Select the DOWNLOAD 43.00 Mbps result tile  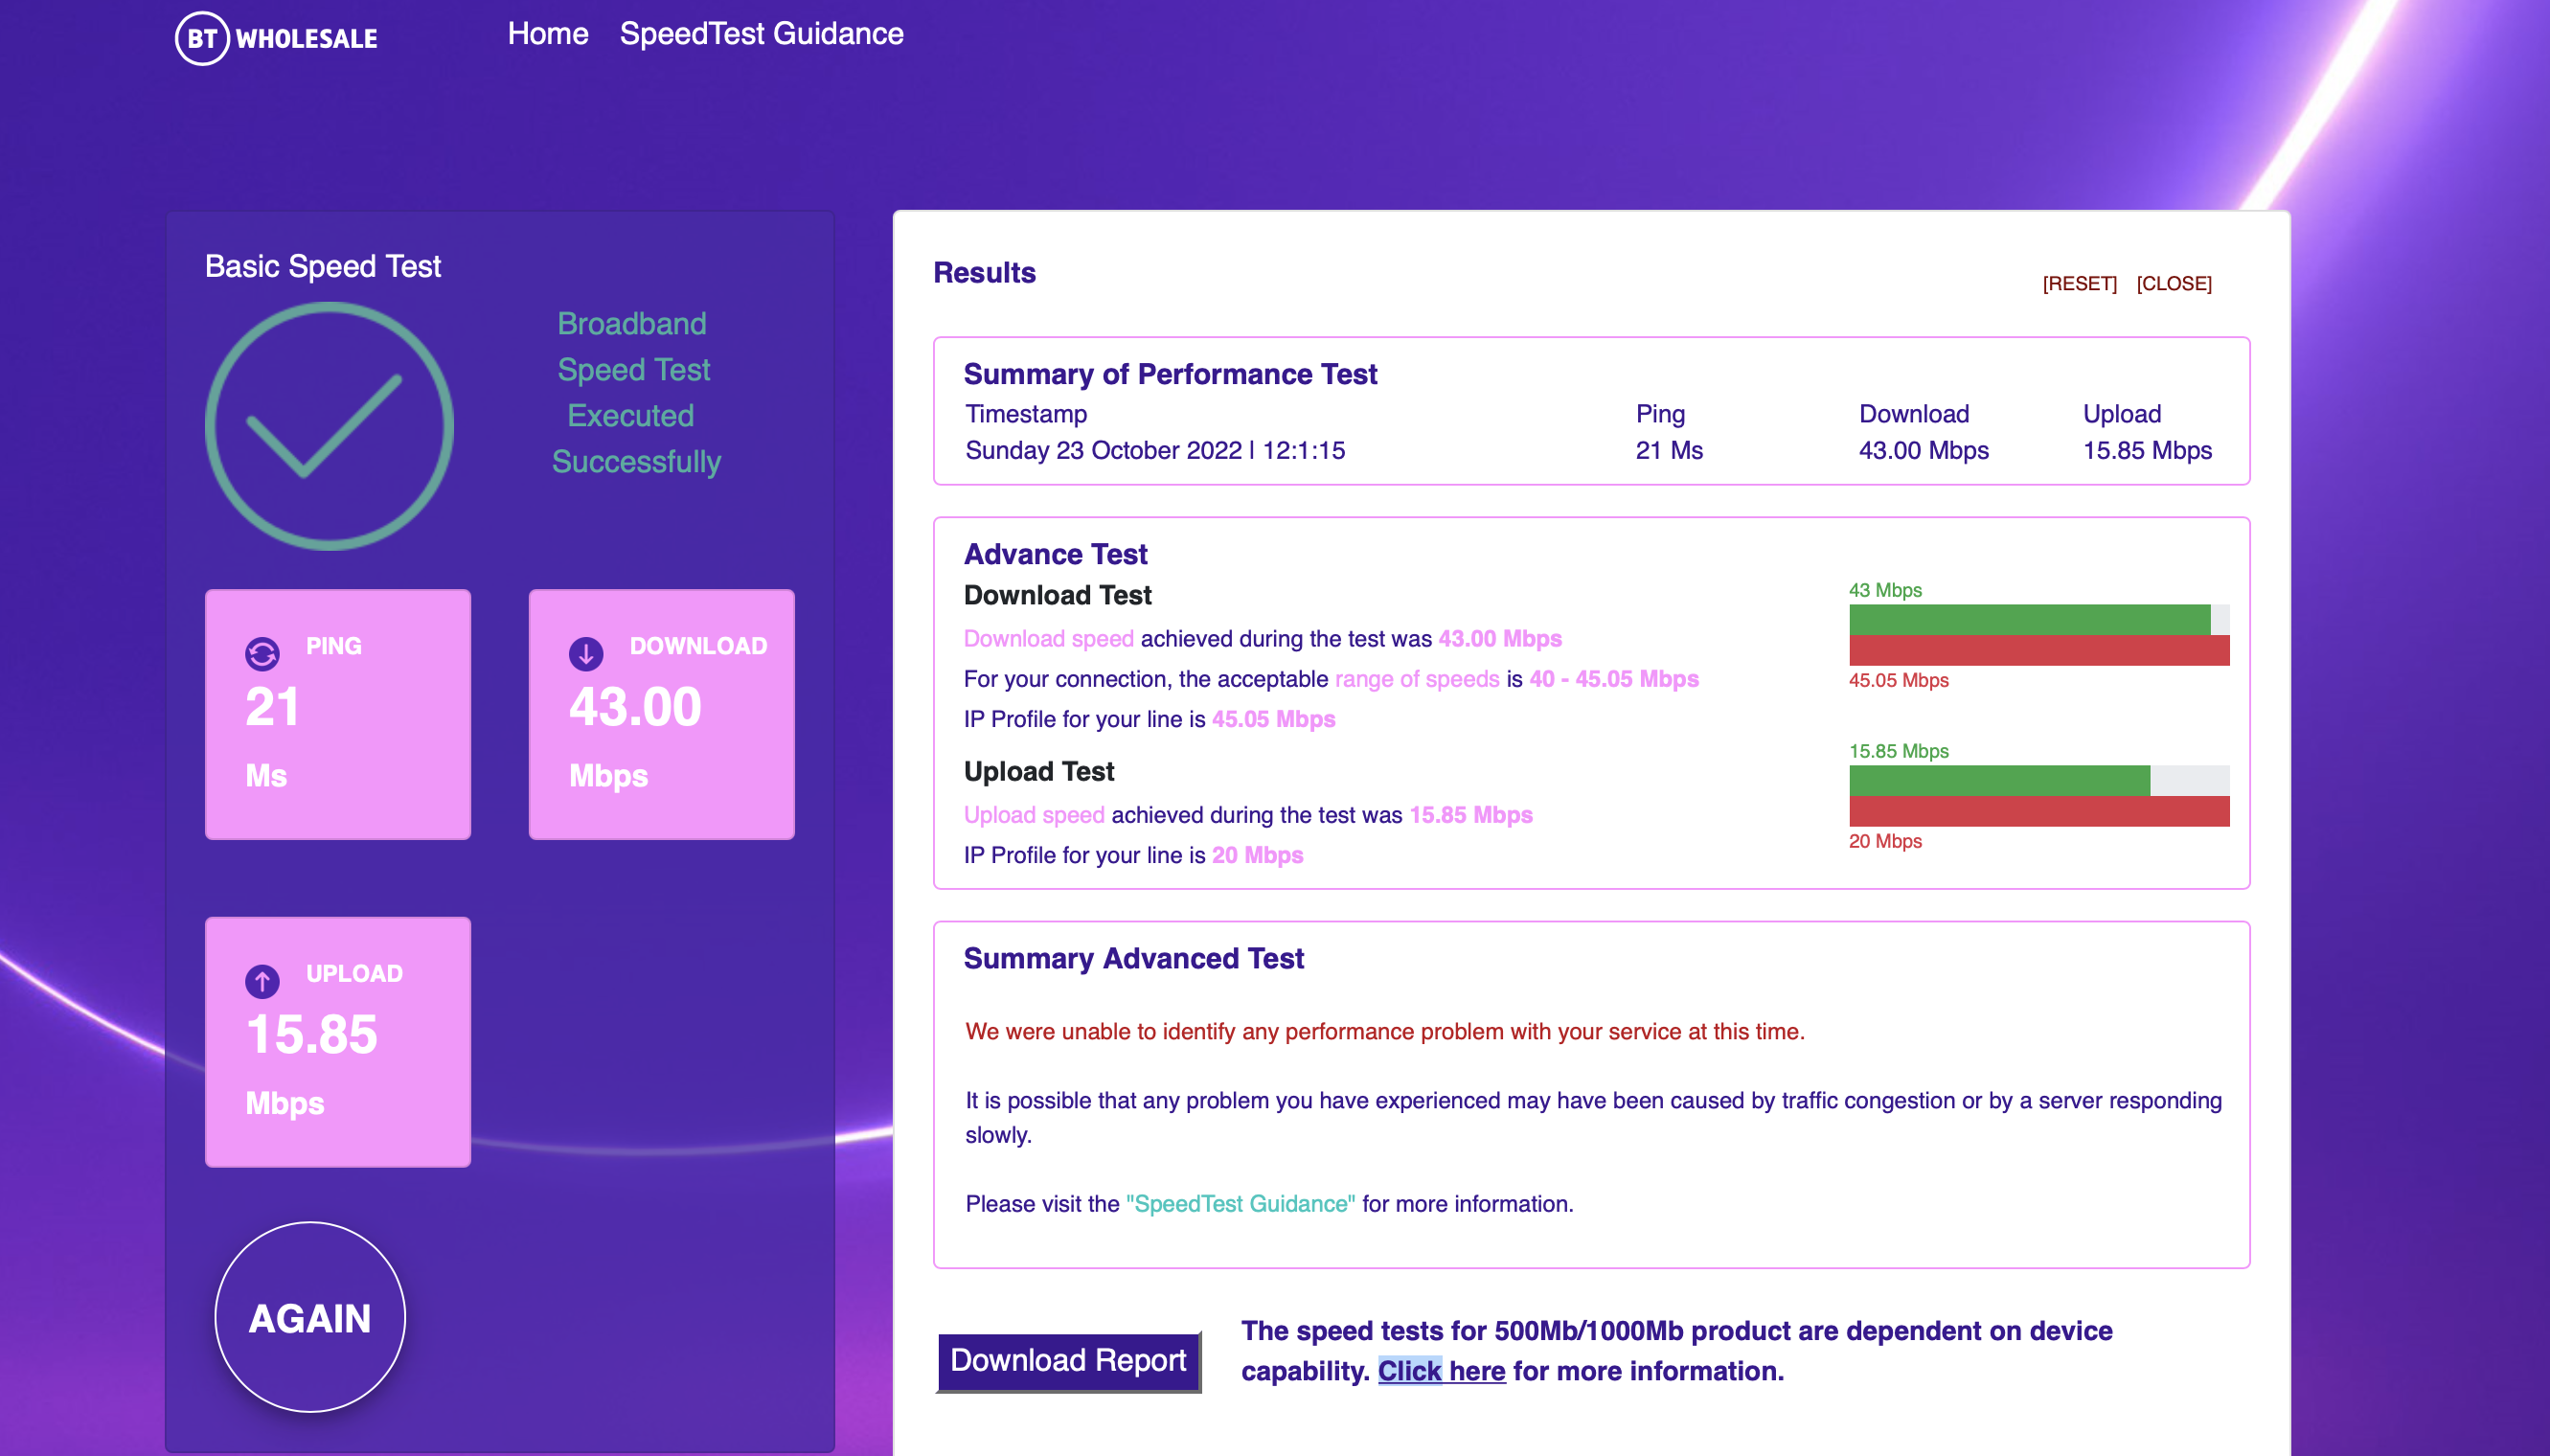(661, 714)
